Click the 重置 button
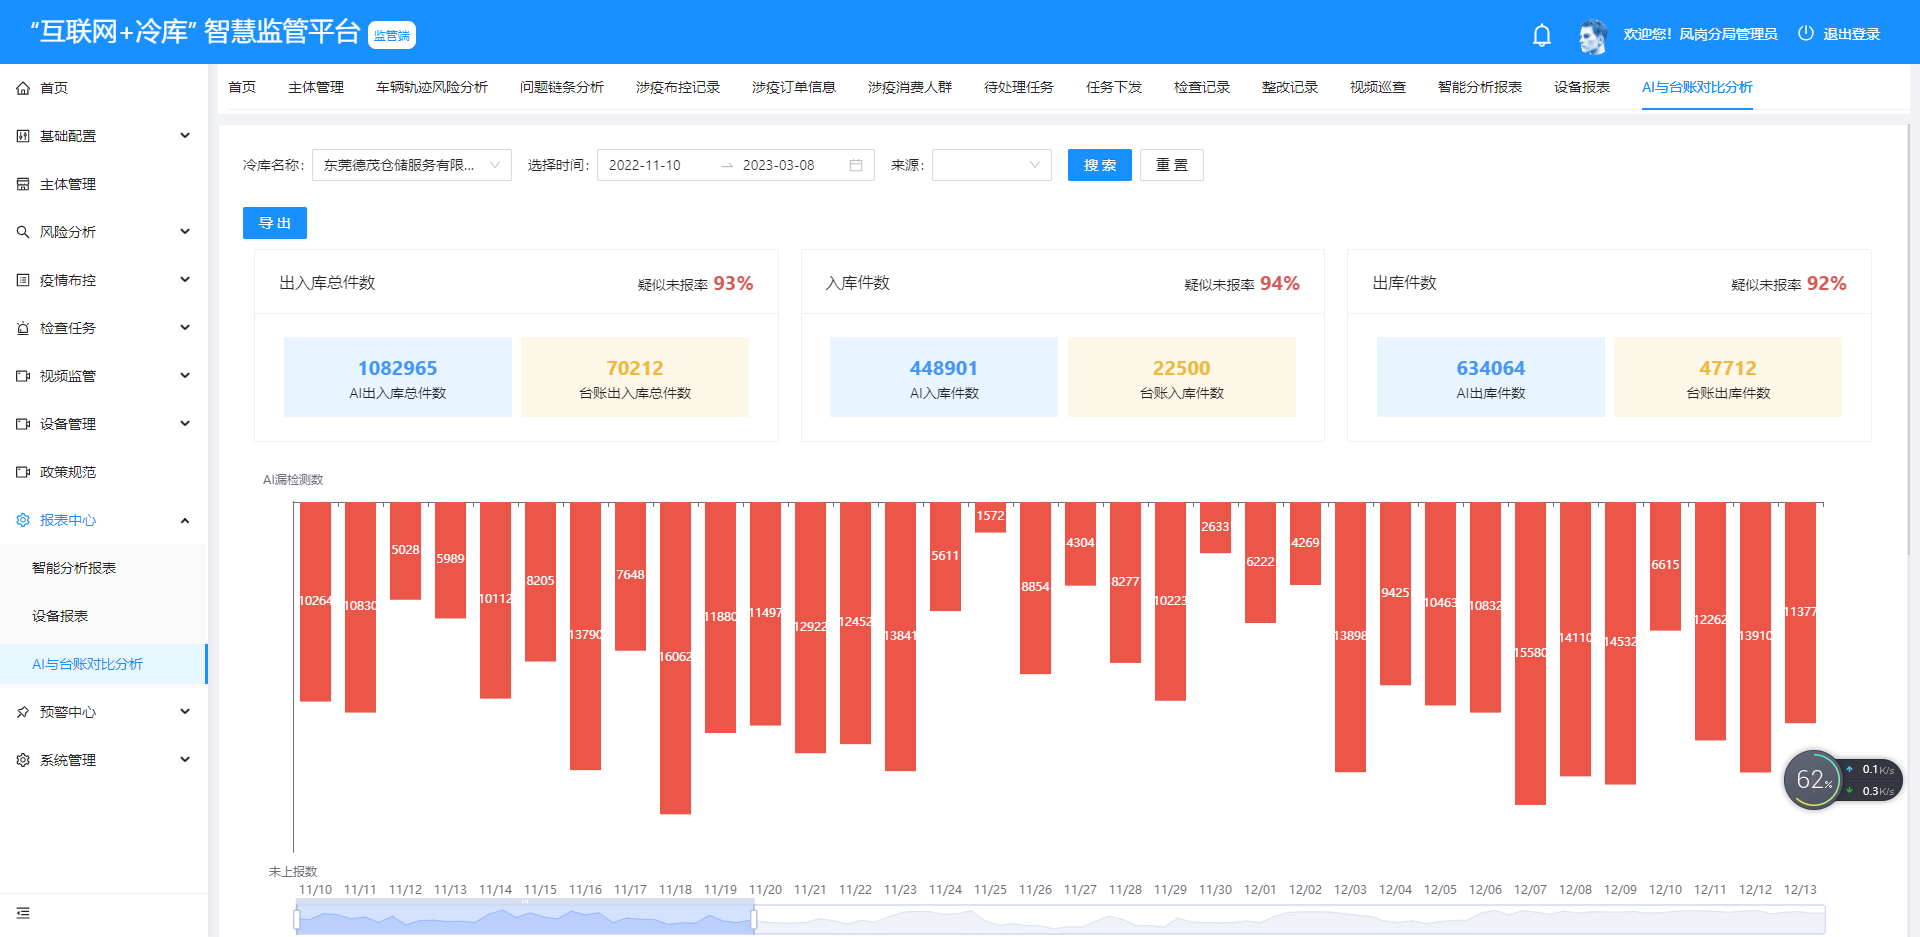Image resolution: width=1920 pixels, height=937 pixels. (x=1172, y=165)
